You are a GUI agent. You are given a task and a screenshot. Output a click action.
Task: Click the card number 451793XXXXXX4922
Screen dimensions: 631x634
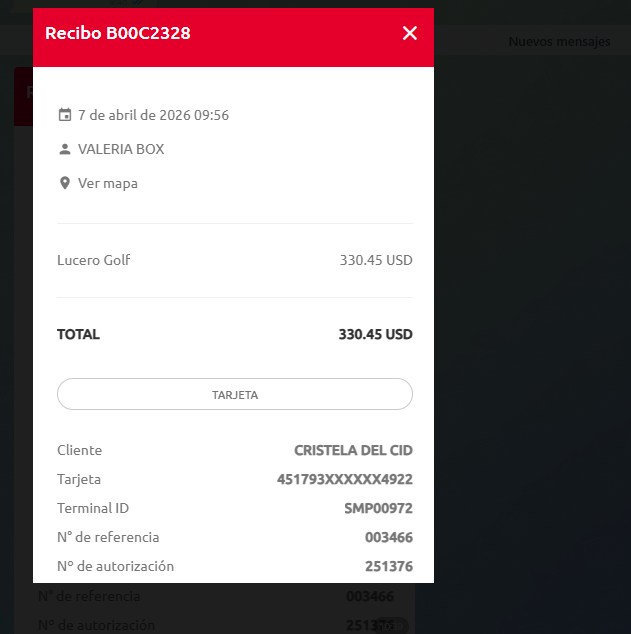344,479
